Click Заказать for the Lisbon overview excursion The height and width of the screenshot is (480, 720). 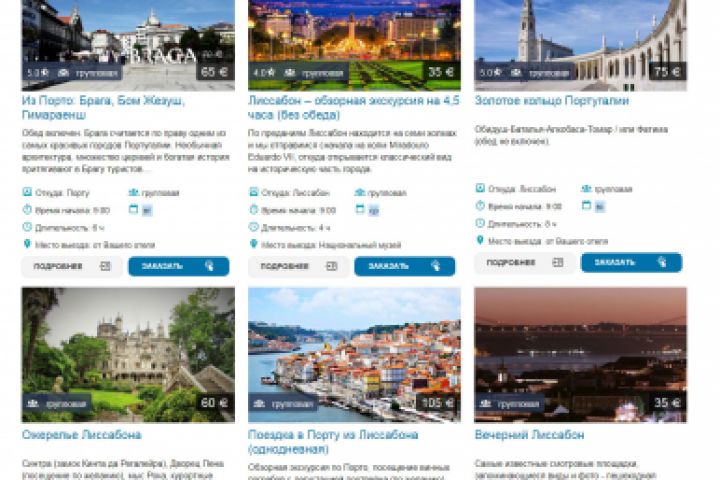tap(405, 266)
